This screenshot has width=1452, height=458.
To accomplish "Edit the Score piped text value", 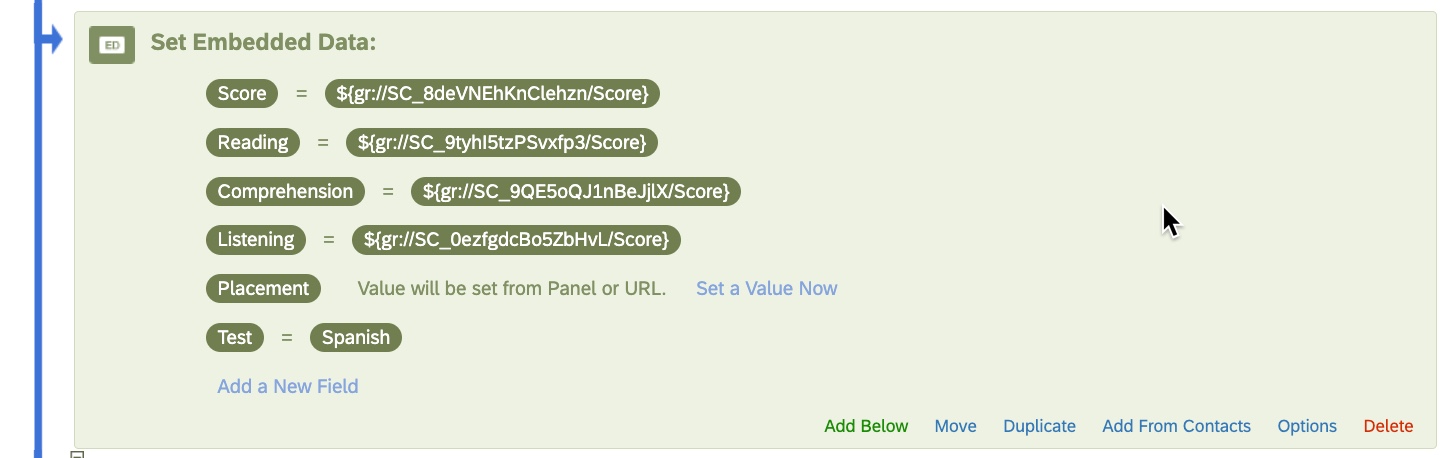I will click(x=492, y=94).
